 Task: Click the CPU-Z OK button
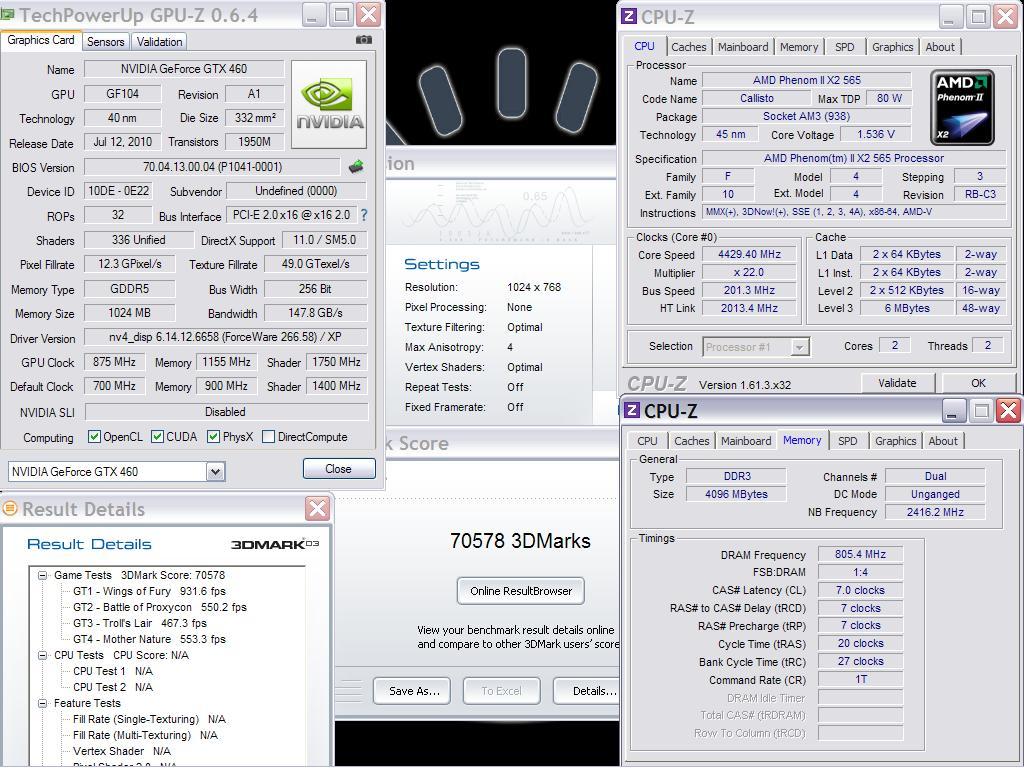pos(978,383)
